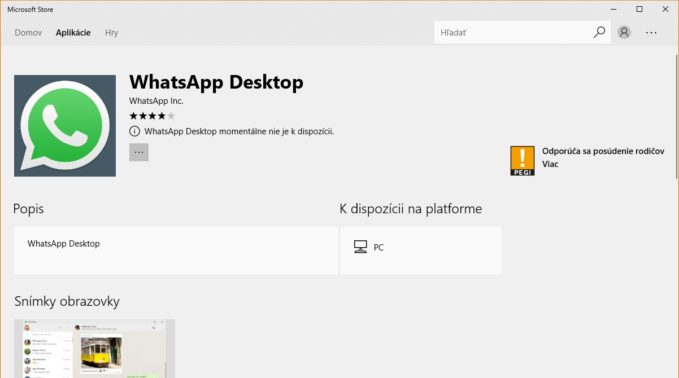The image size is (679, 378).
Task: Click the Odporúča sa posúdenie rodičov text
Action: (x=603, y=151)
